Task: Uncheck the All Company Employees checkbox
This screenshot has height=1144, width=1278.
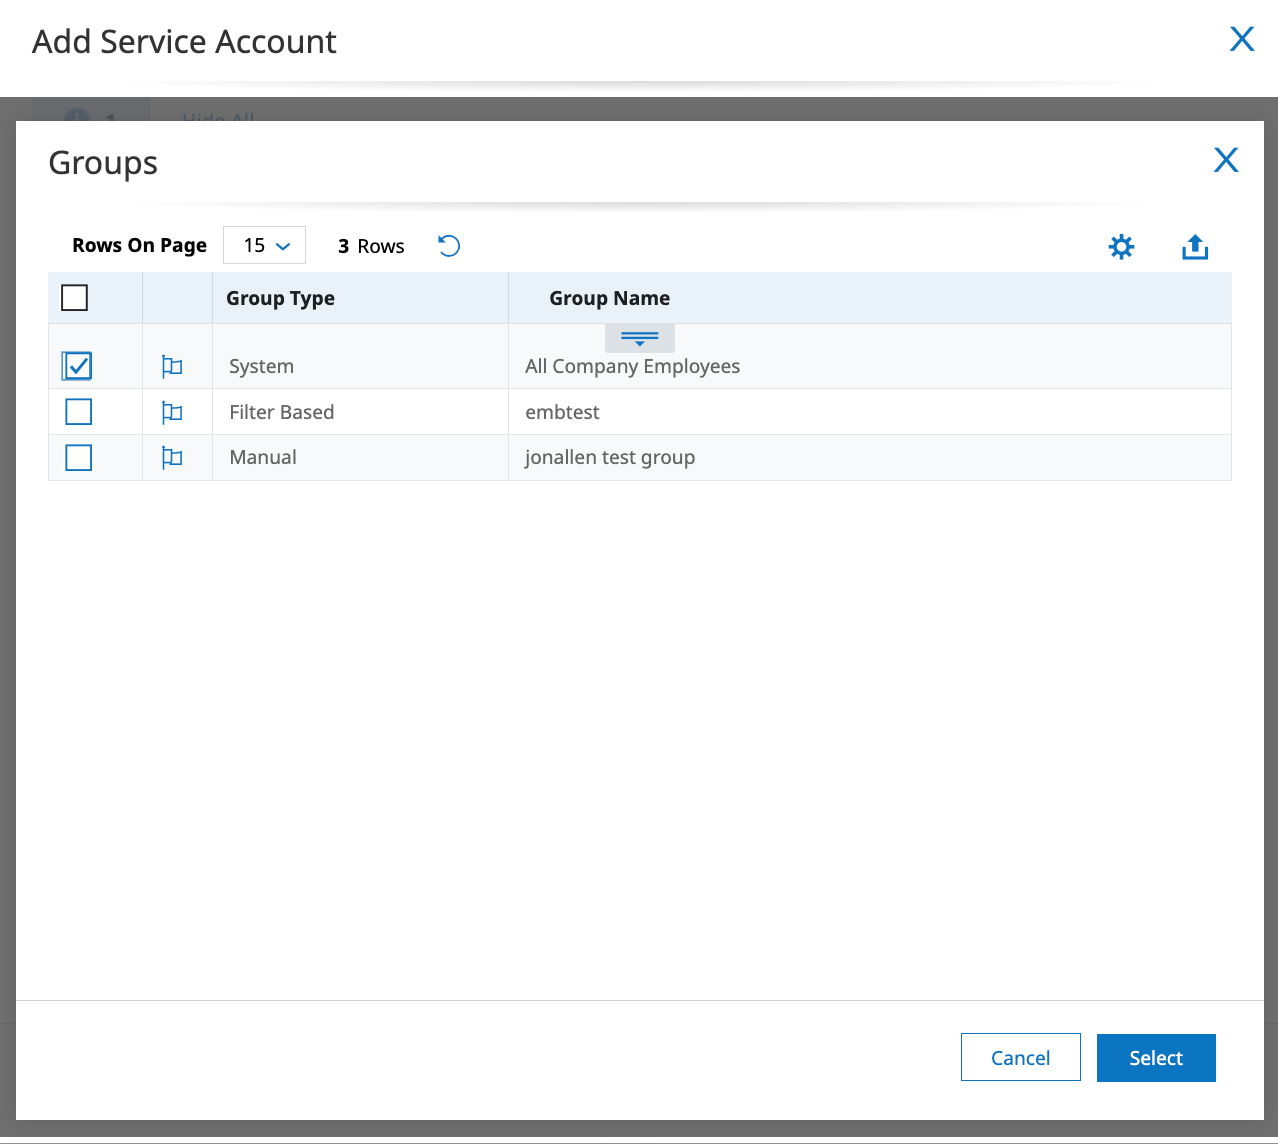Action: pyautogui.click(x=78, y=366)
